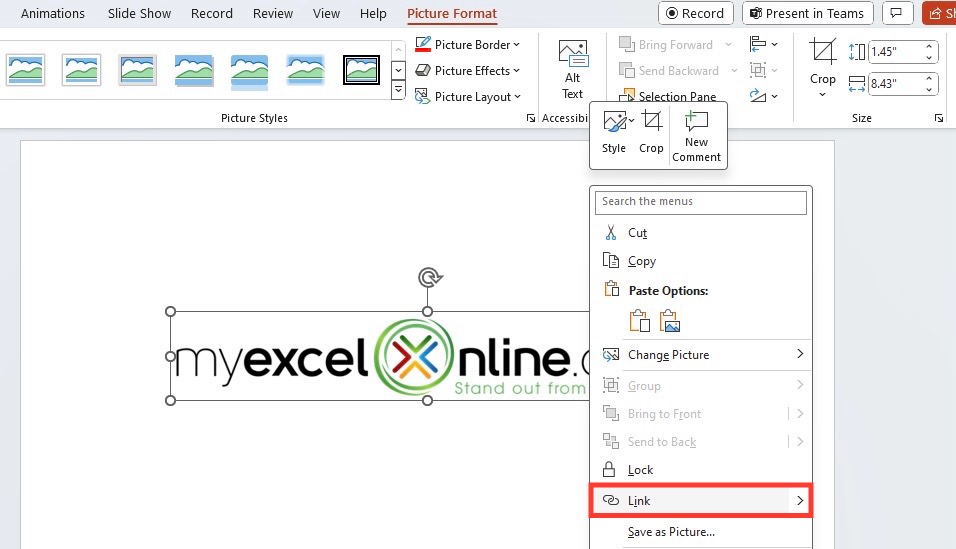956x549 pixels.
Task: Go to the Review tab
Action: coord(273,13)
